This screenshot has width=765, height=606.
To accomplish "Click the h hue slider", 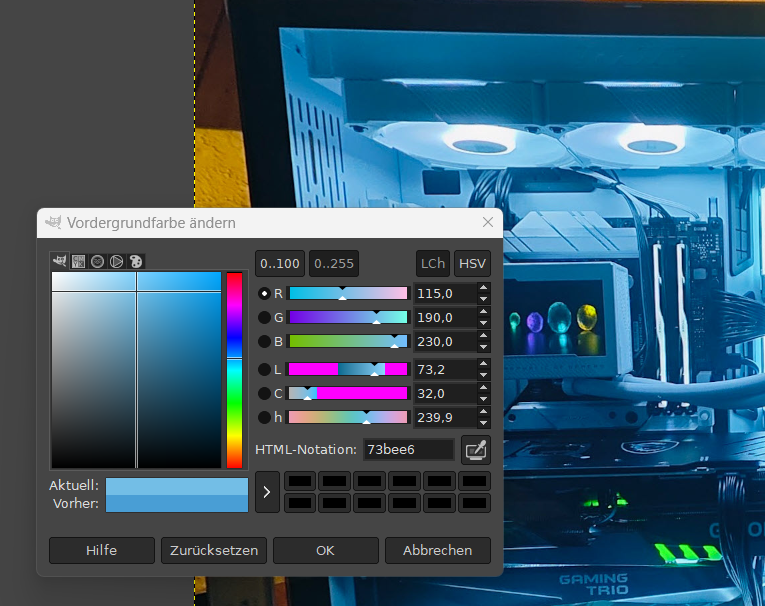I will click(348, 418).
